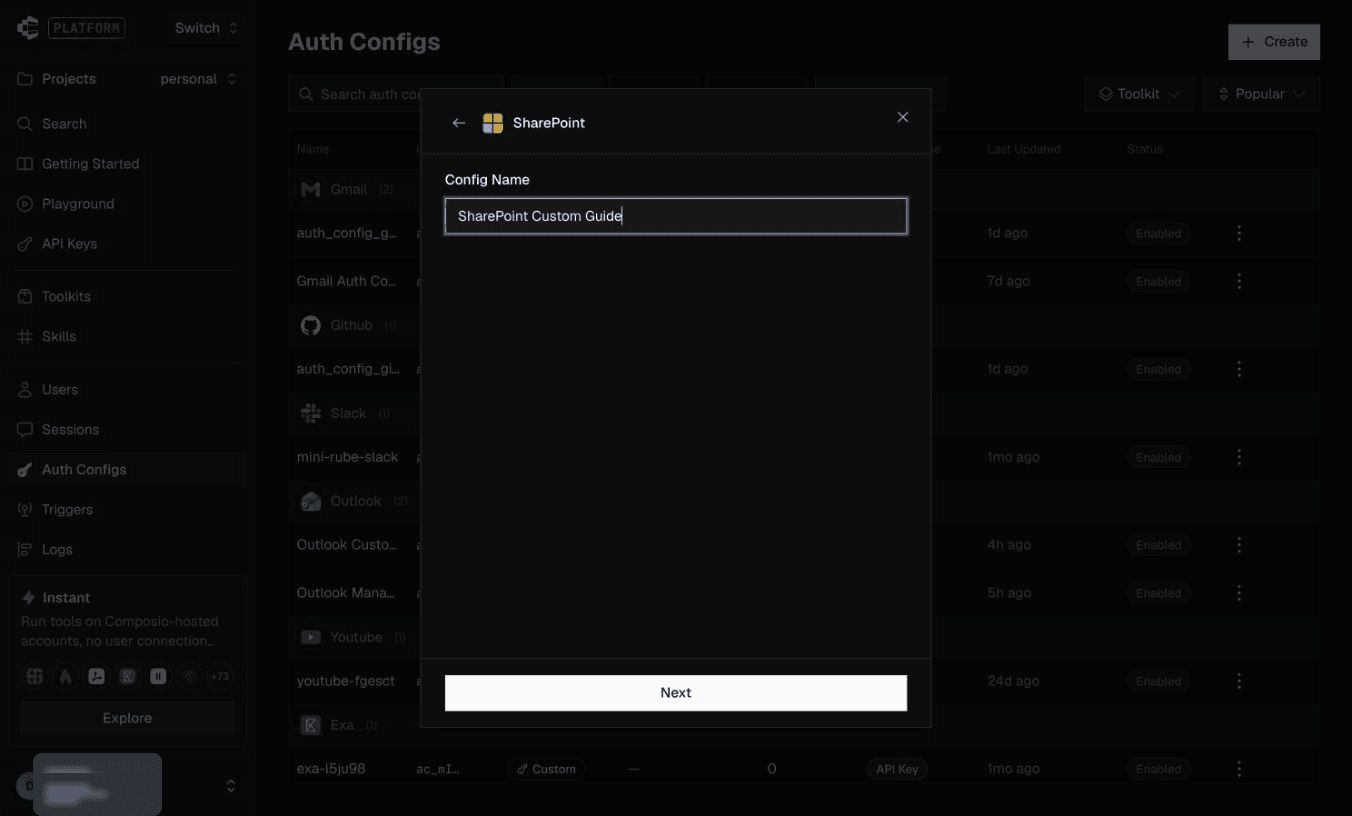Close the SharePoint config dialog

coord(903,117)
